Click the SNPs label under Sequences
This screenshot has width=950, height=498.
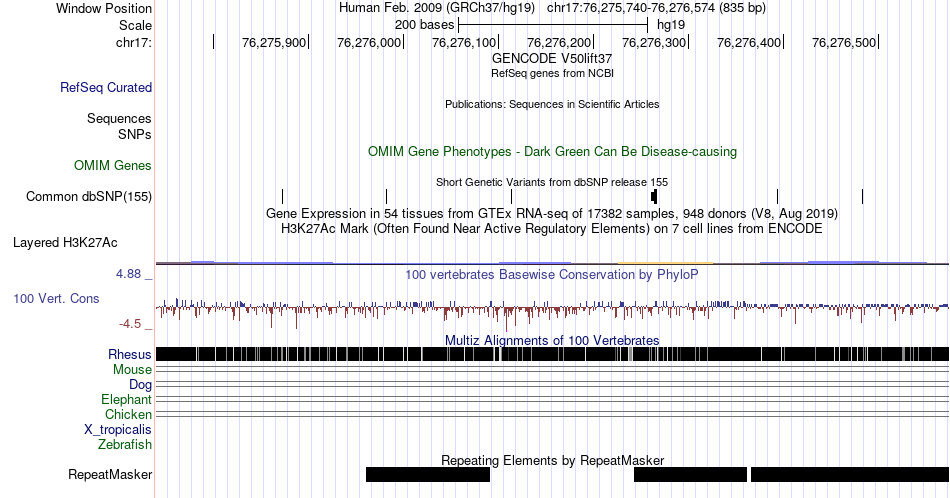[x=135, y=134]
